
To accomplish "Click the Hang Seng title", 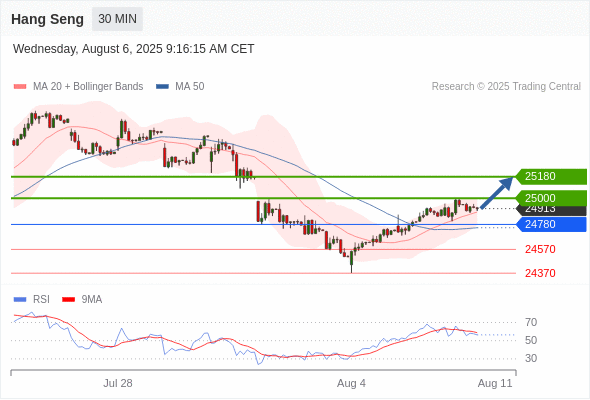I will pyautogui.click(x=47, y=19).
